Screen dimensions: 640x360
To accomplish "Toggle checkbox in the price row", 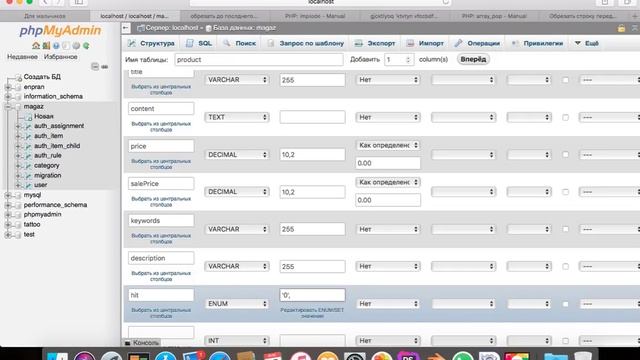I will (x=565, y=155).
